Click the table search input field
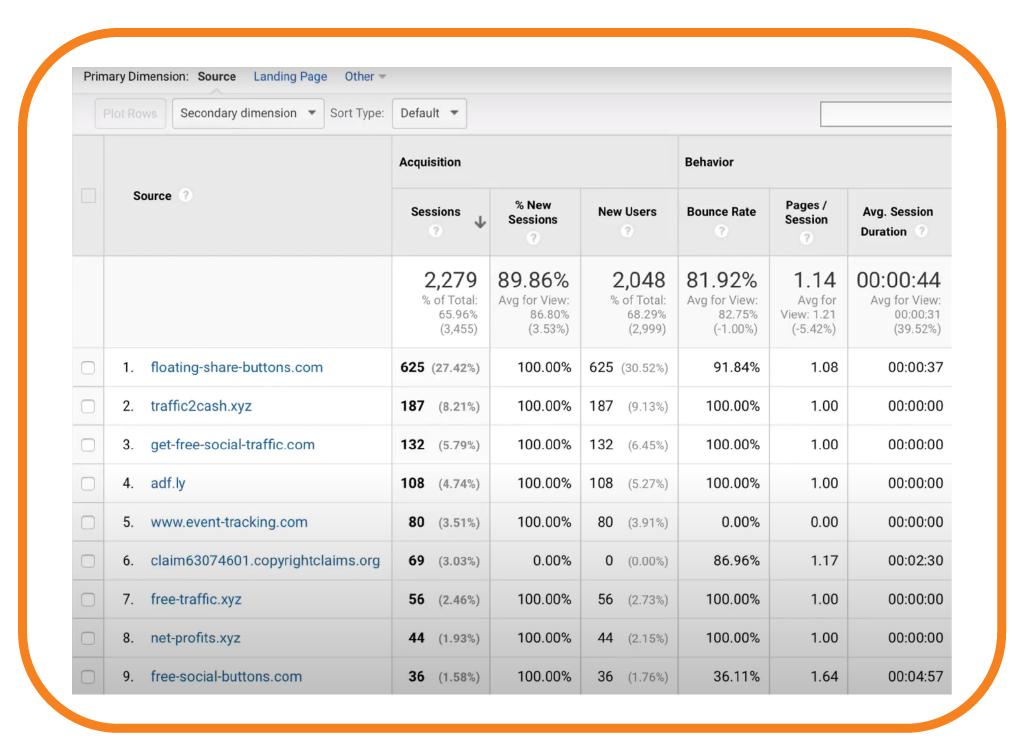This screenshot has width=1022, height=753. click(x=886, y=114)
